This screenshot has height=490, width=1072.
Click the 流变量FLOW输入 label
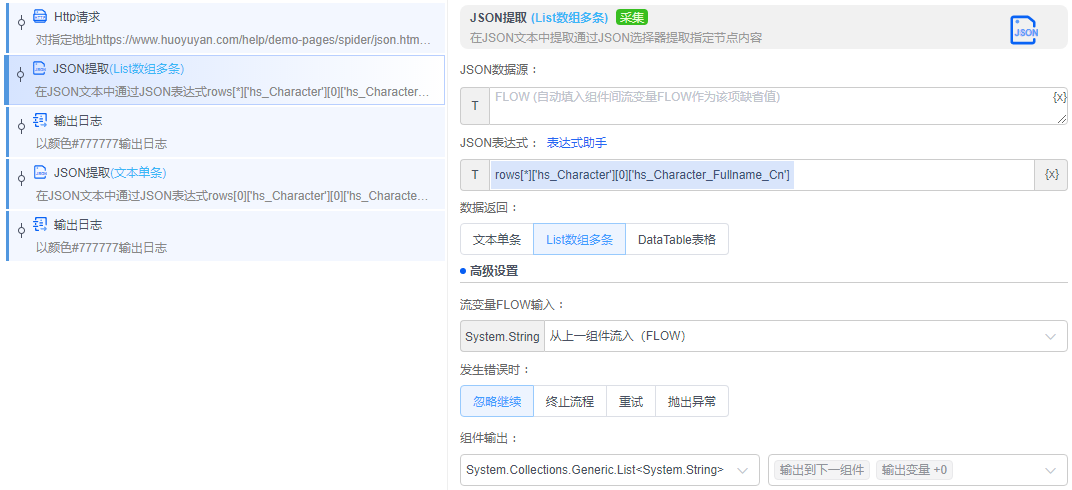513,305
